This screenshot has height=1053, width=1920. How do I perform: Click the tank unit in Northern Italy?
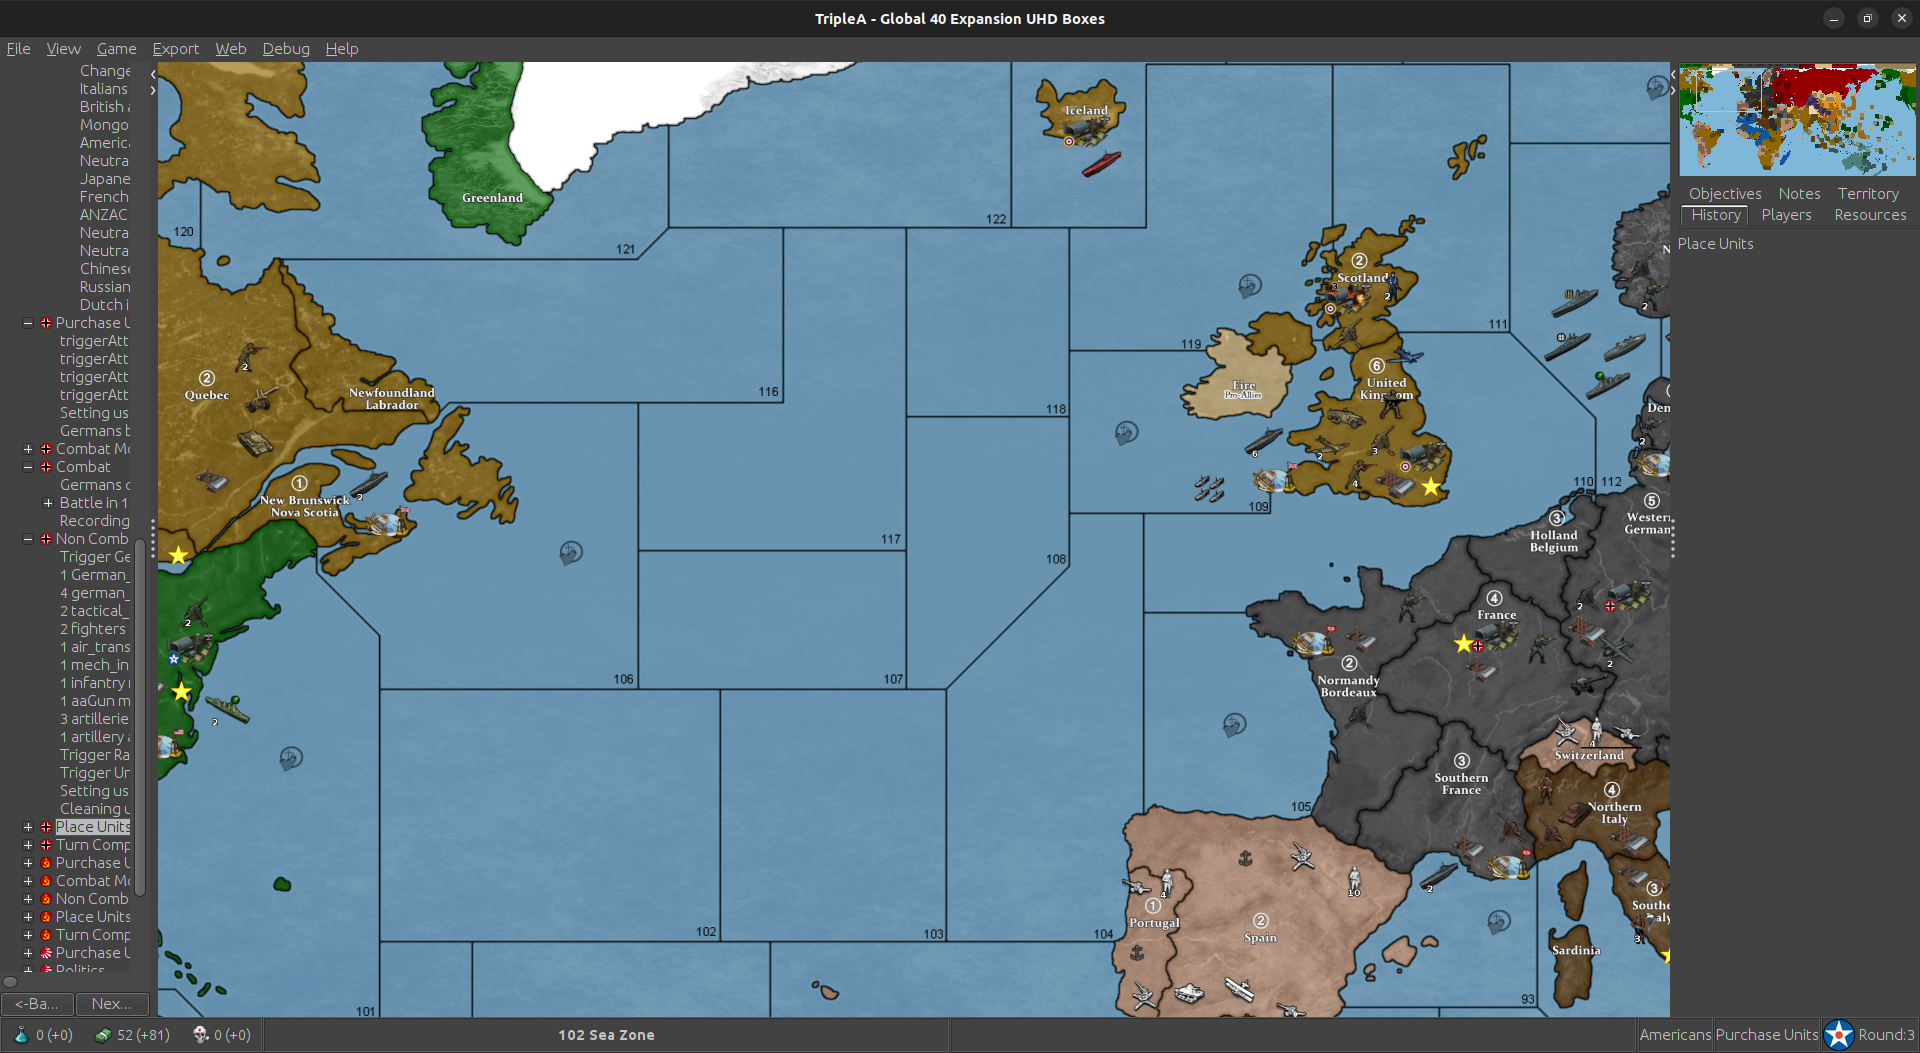(x=1573, y=815)
